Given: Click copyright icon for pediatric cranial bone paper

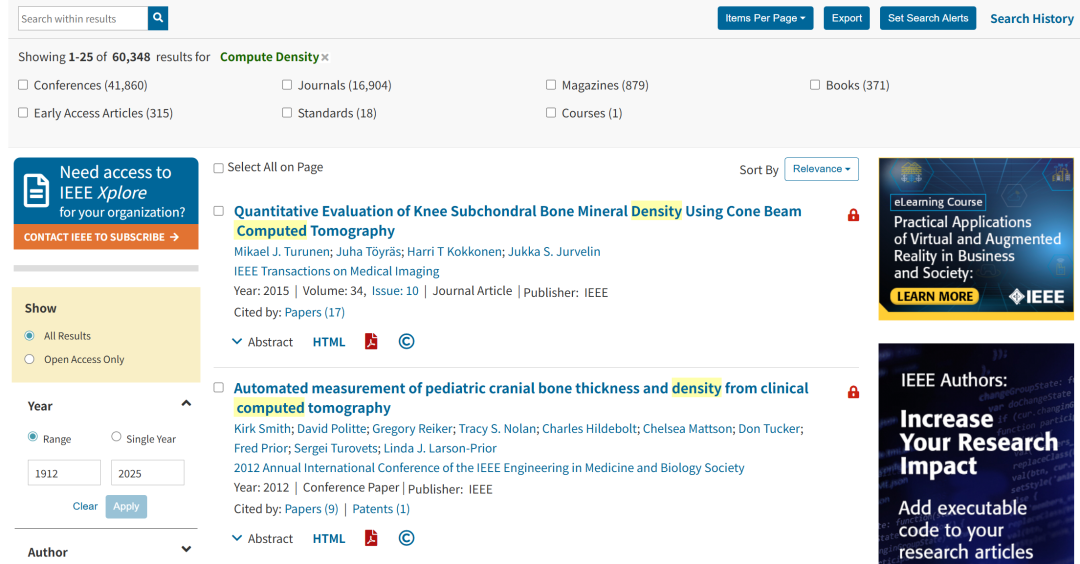Looking at the screenshot, I should (x=406, y=538).
